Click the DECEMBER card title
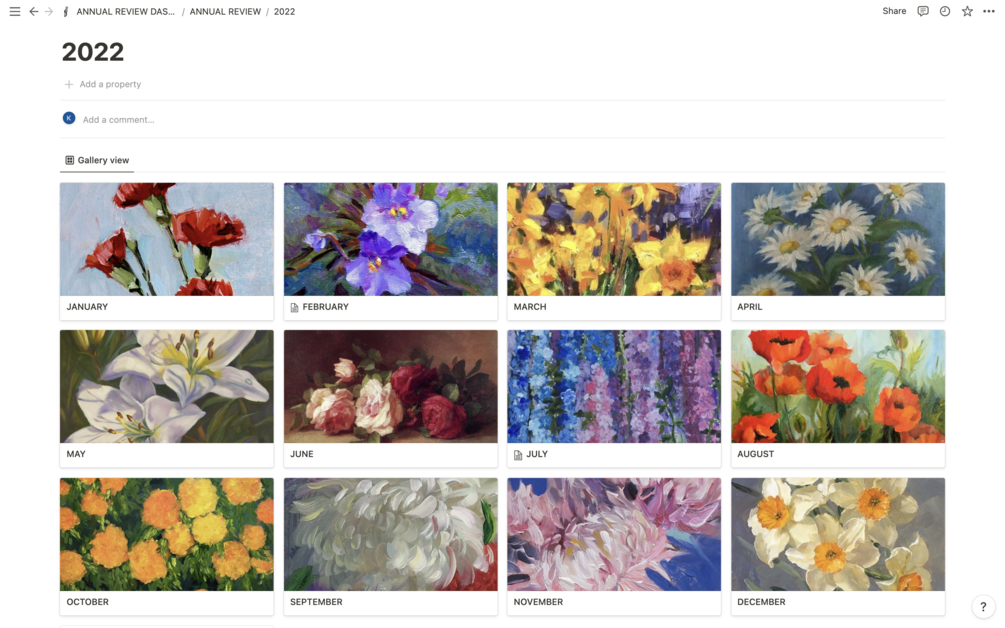 pos(761,602)
